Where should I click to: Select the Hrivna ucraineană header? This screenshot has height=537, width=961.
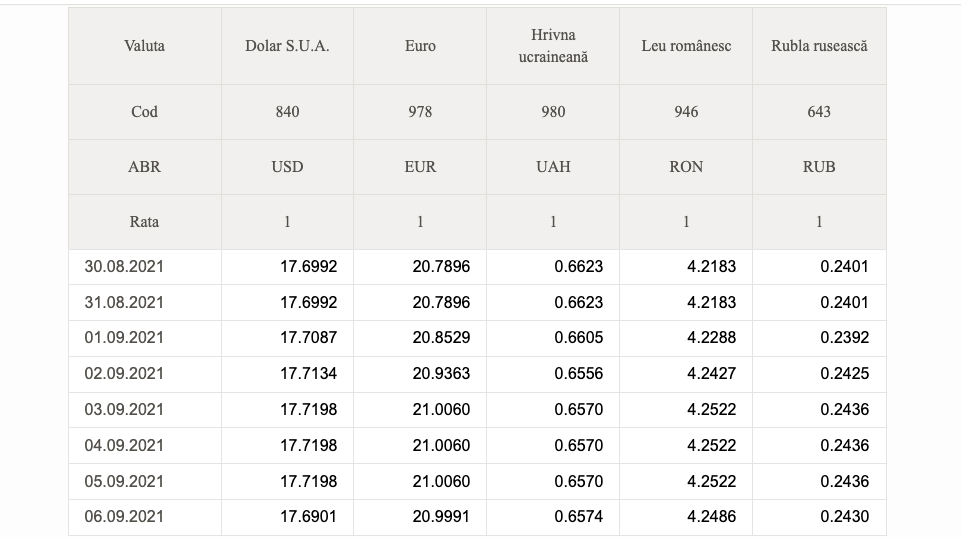click(x=553, y=46)
